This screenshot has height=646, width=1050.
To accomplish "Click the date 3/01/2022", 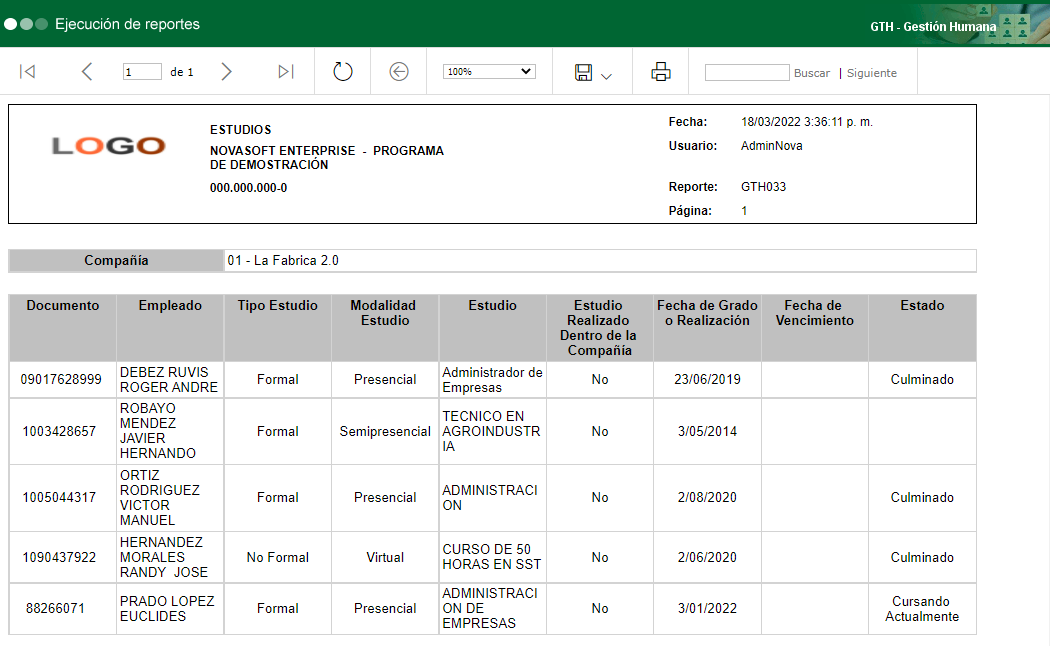I will pyautogui.click(x=707, y=609).
